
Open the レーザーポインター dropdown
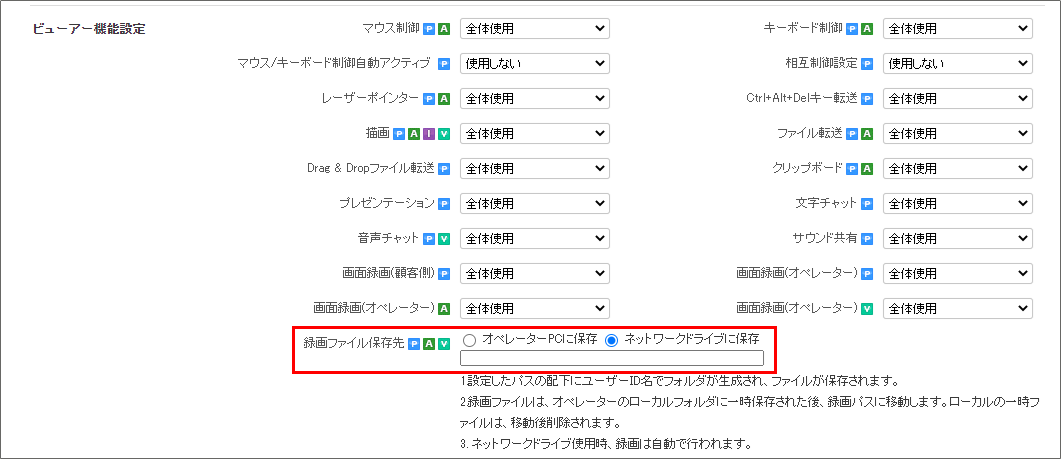(x=534, y=99)
